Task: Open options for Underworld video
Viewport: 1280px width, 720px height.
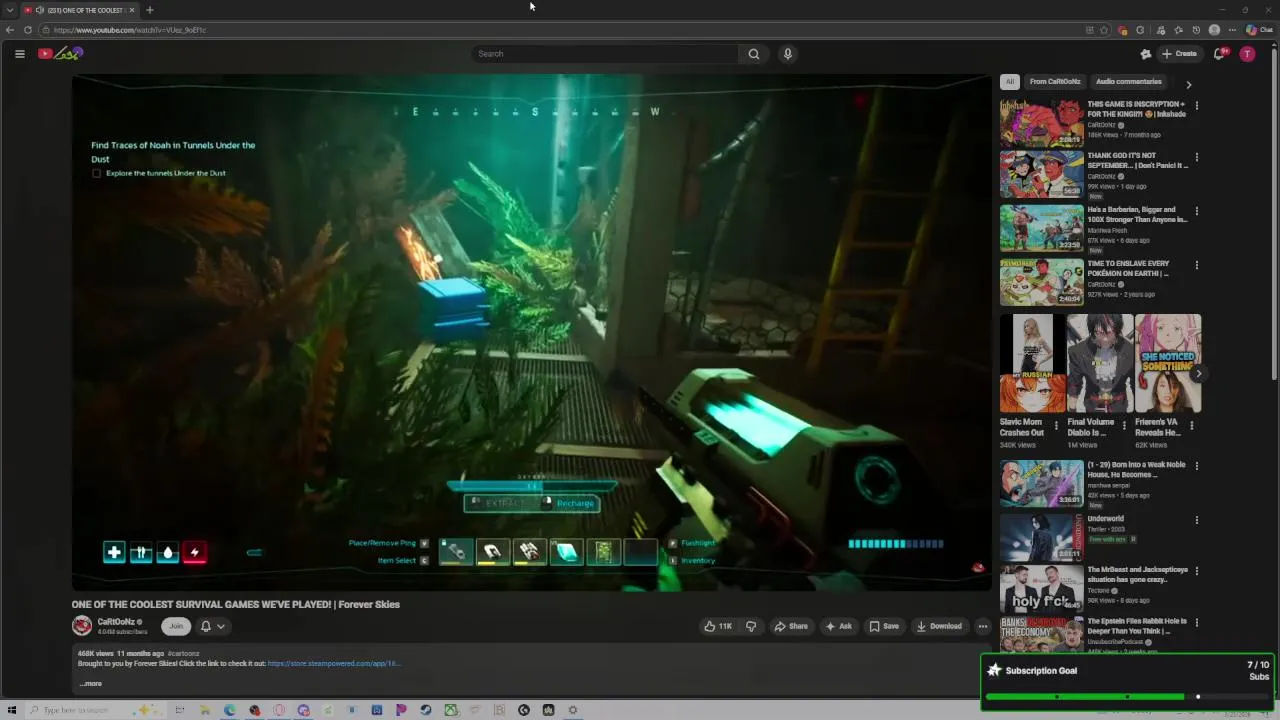Action: [x=1197, y=520]
